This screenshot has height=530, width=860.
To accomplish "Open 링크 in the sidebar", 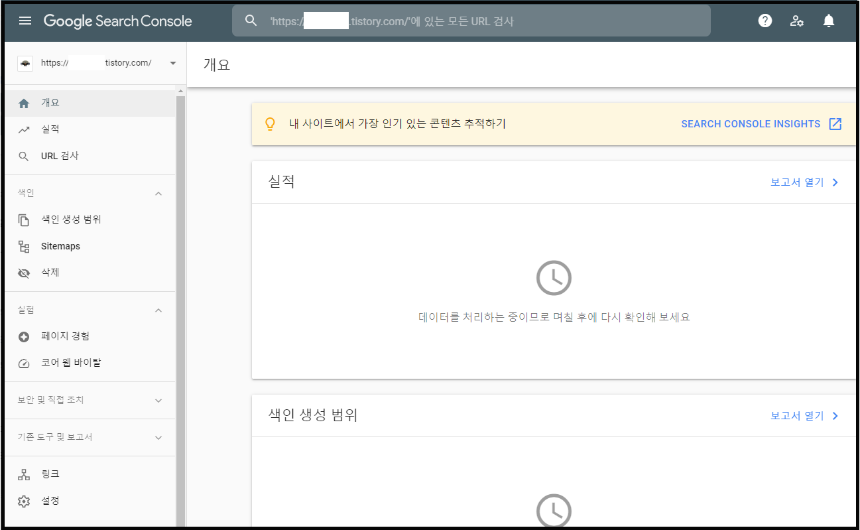I will click(x=90, y=474).
